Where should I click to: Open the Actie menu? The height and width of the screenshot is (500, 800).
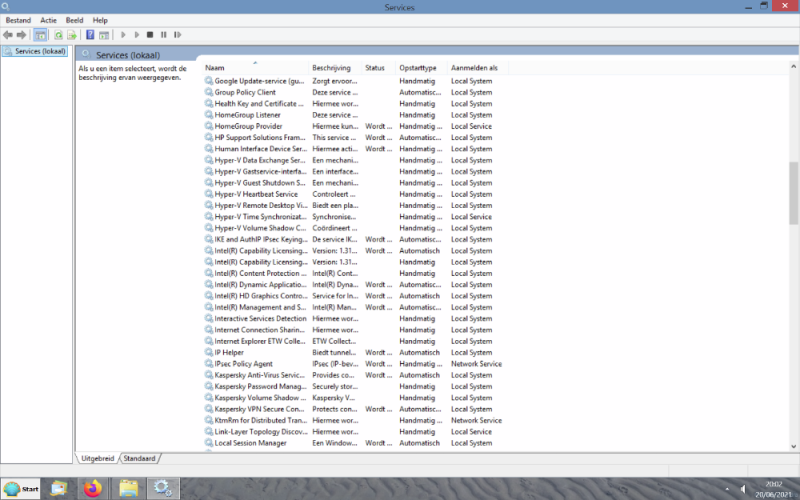[48, 20]
